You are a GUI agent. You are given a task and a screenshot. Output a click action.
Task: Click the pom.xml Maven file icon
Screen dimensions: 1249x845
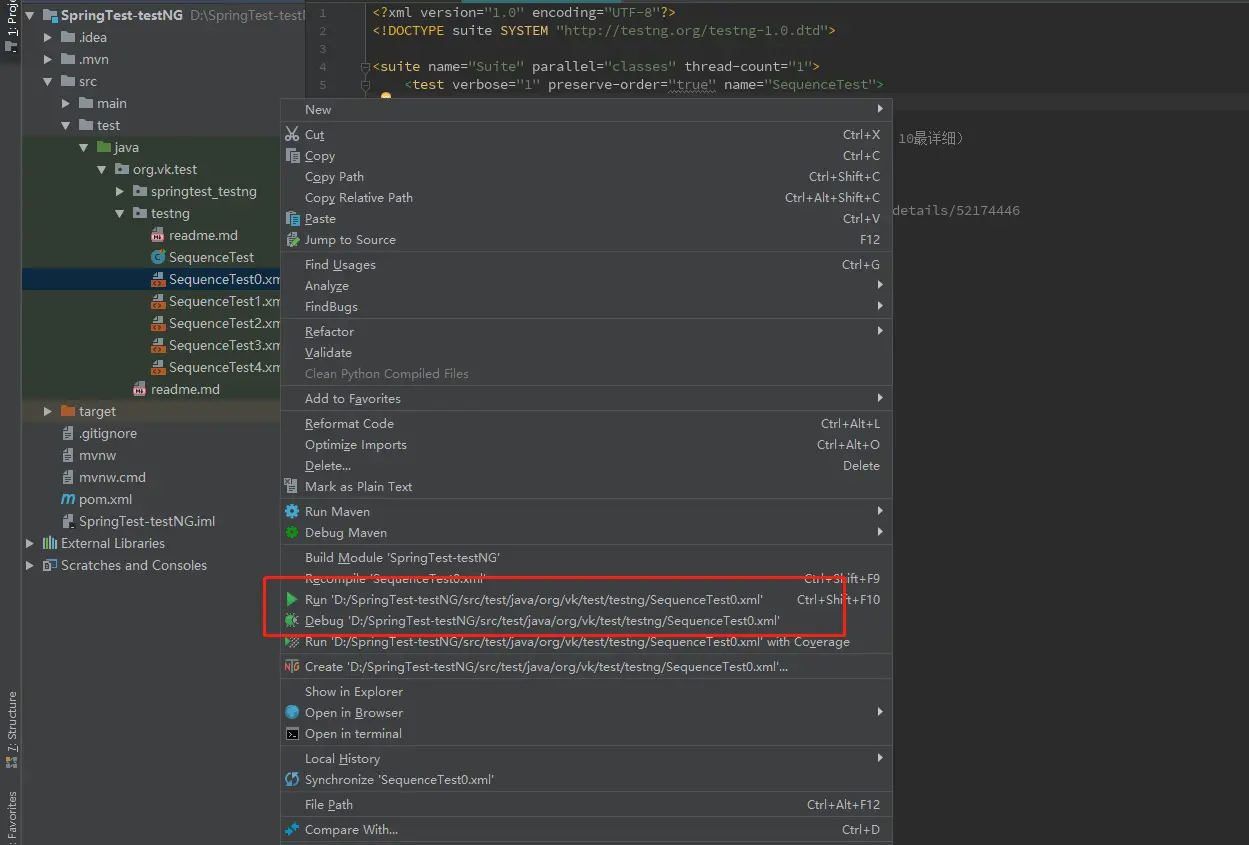pyautogui.click(x=68, y=499)
